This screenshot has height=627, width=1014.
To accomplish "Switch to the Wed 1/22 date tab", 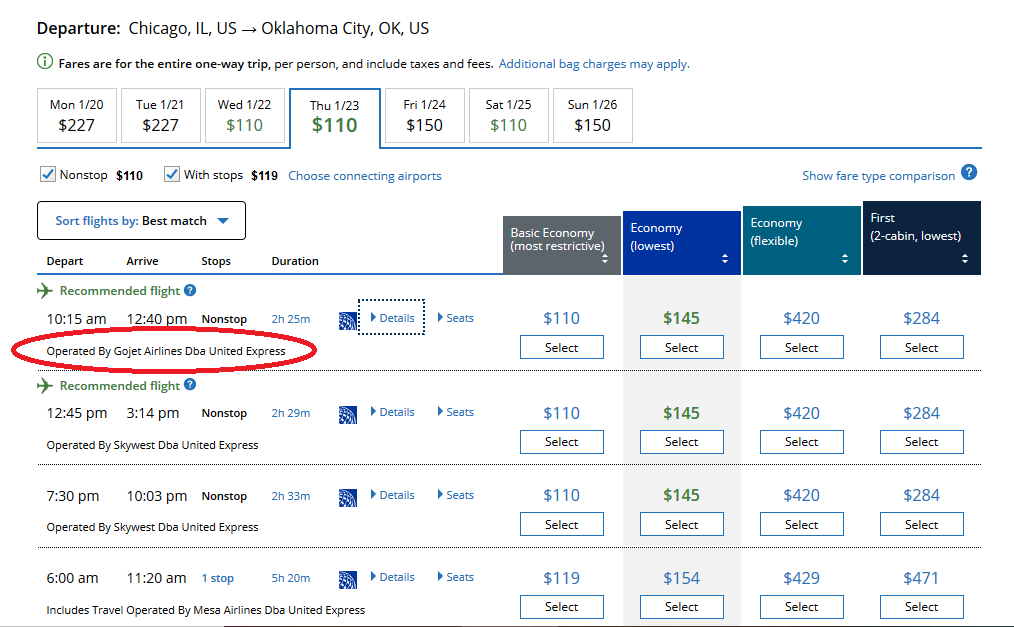I will (x=244, y=115).
